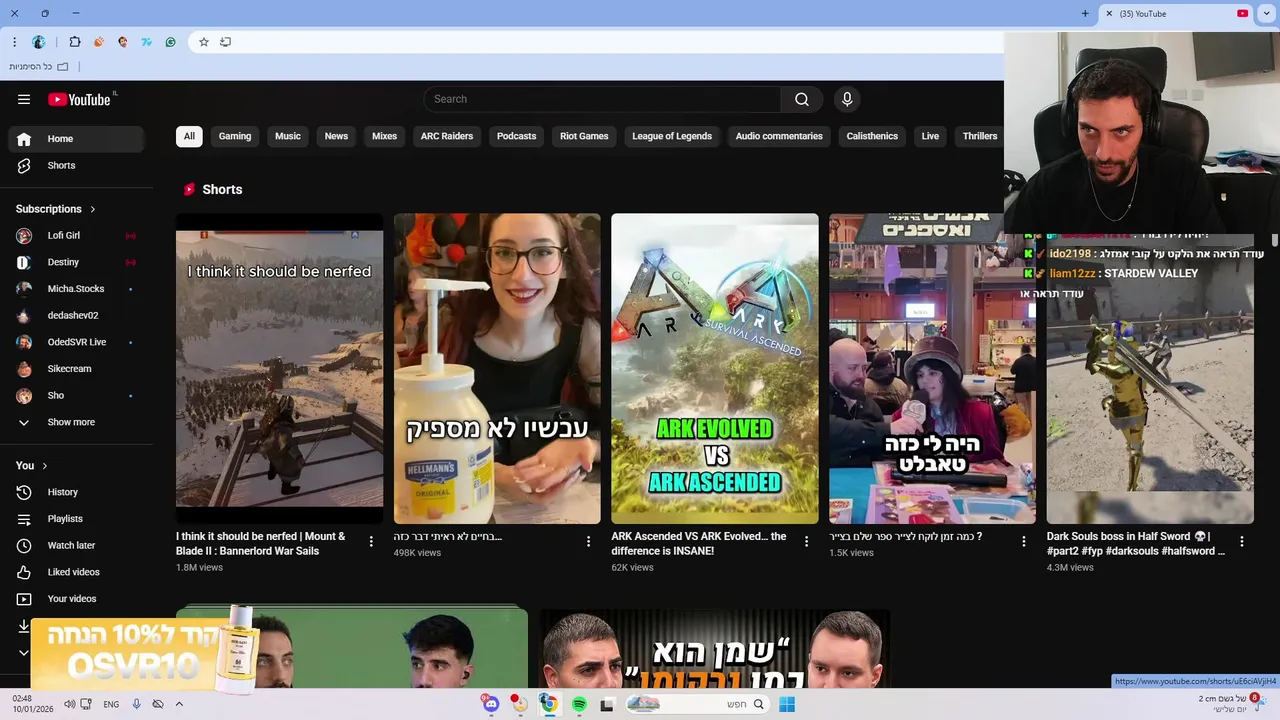
Task: Open options menu for ARK Ascended short
Action: (806, 541)
